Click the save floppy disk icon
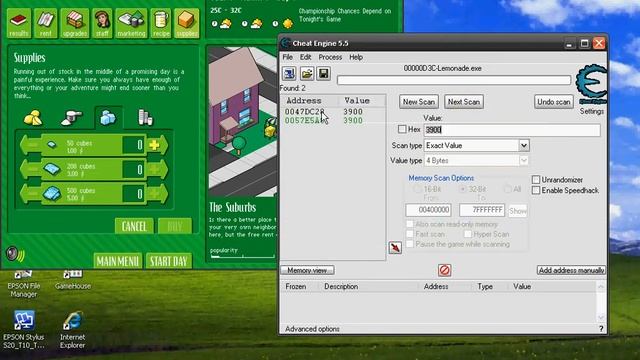 (x=324, y=73)
